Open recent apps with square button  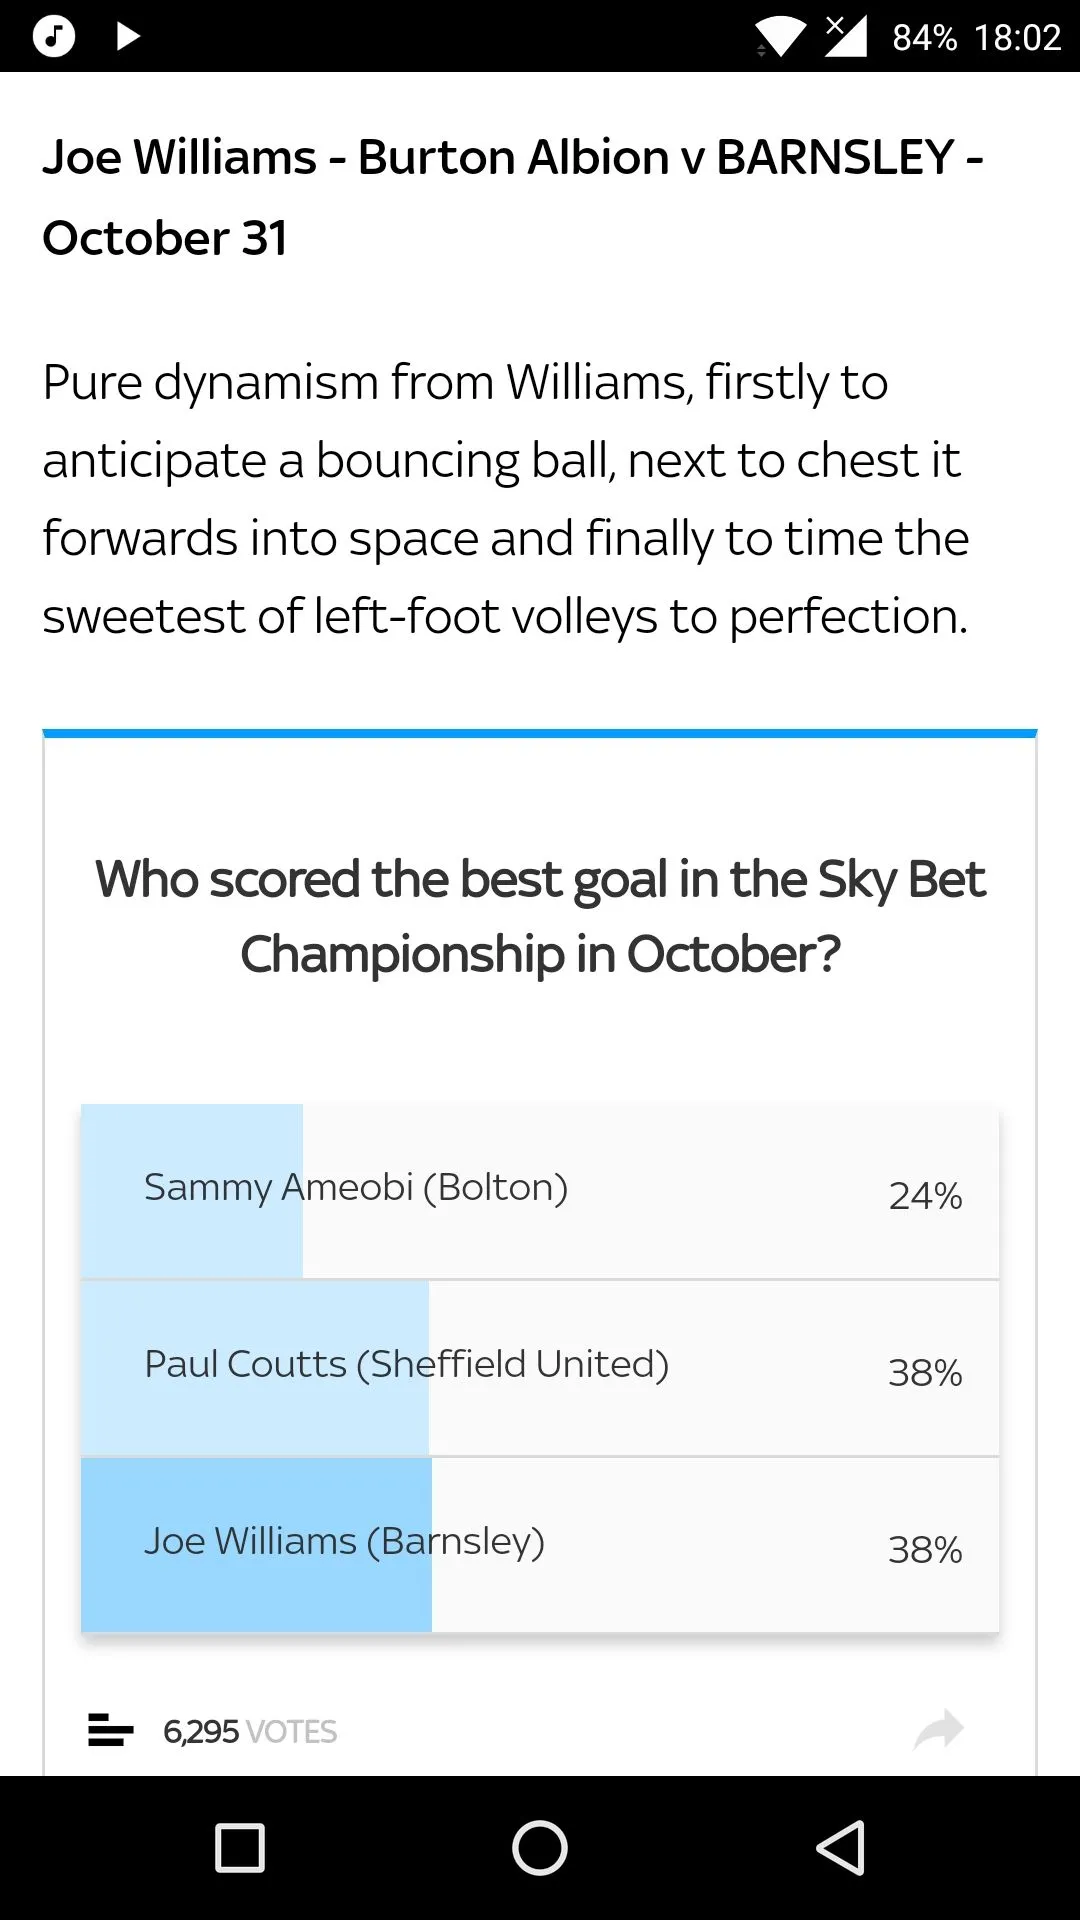click(x=240, y=1847)
